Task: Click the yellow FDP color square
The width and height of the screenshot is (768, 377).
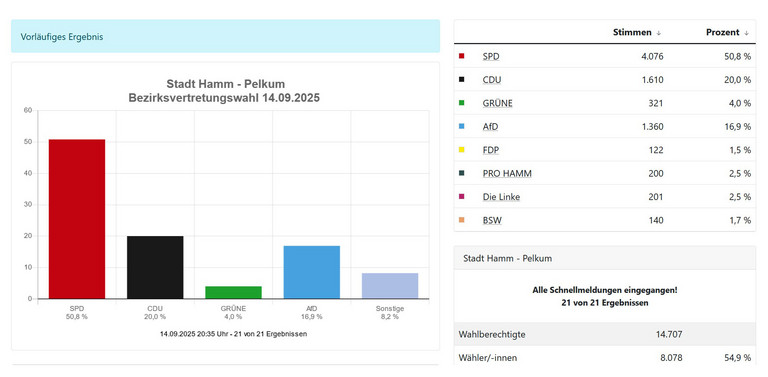Action: pos(461,150)
